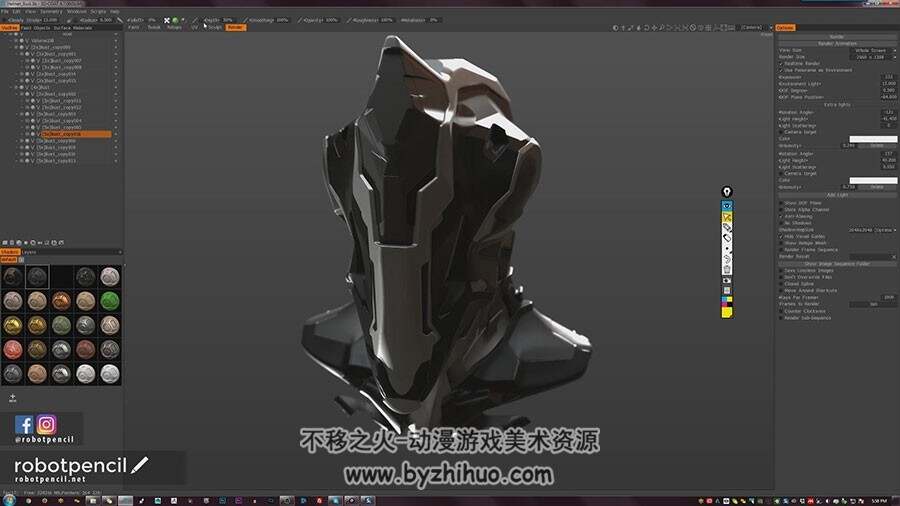The image size is (900, 506).
Task: Switch to the Sculpt room tab
Action: [215, 28]
